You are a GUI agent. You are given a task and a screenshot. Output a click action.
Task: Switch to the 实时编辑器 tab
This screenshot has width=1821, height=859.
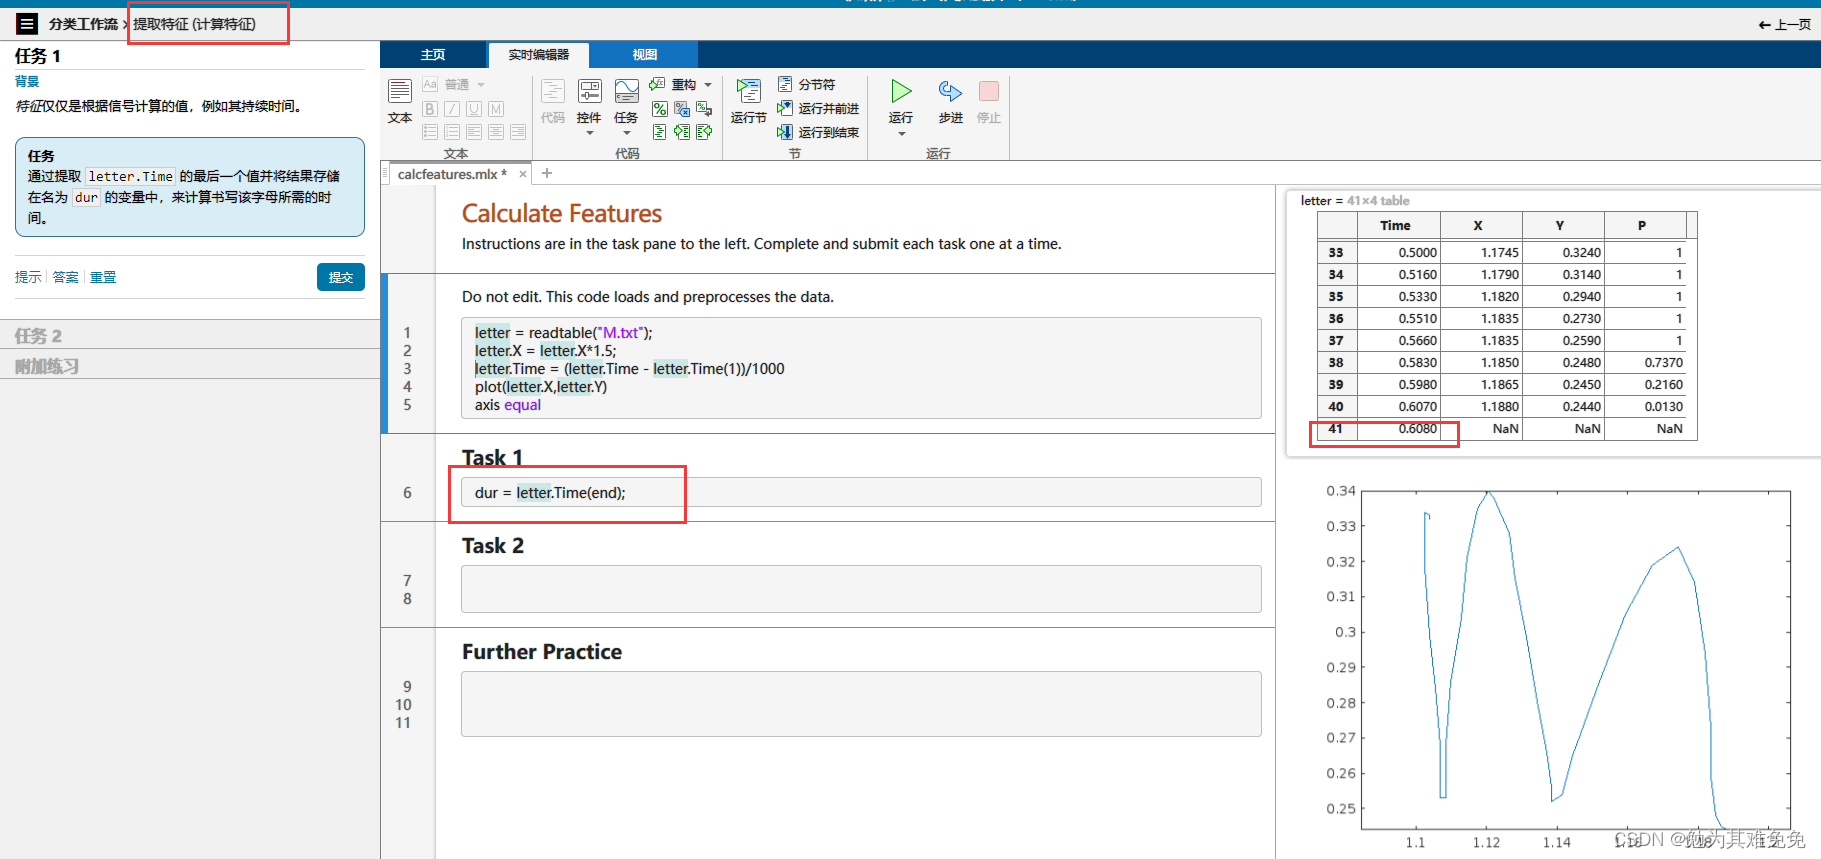[539, 55]
